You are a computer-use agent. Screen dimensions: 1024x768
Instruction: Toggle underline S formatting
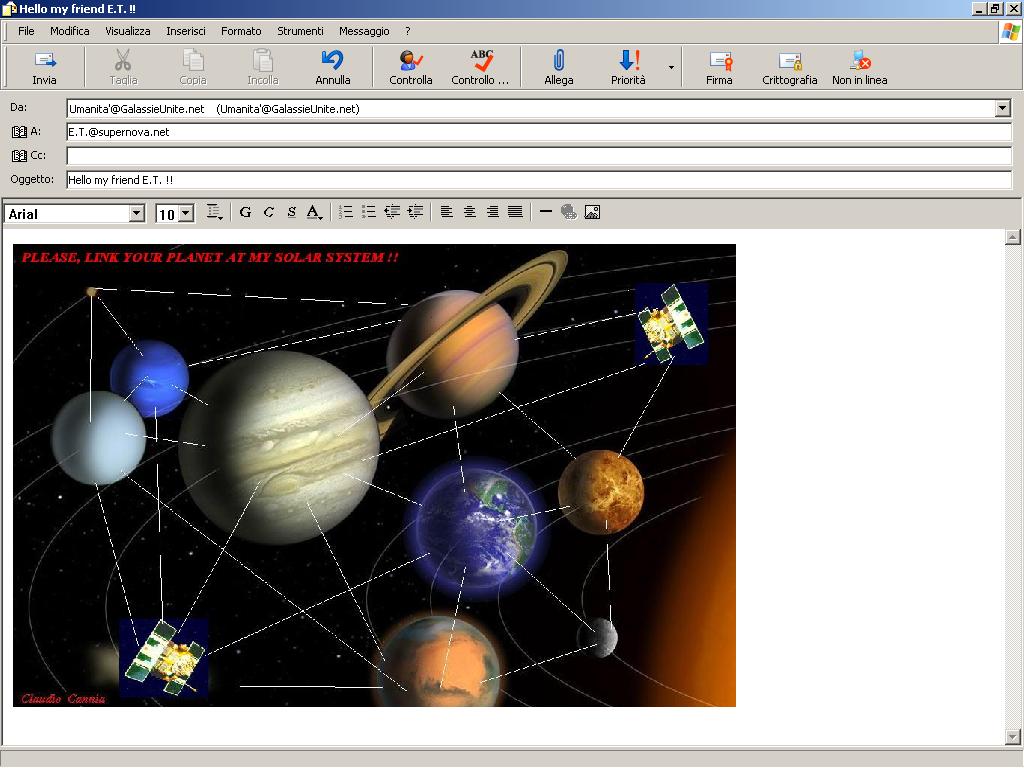coord(291,212)
